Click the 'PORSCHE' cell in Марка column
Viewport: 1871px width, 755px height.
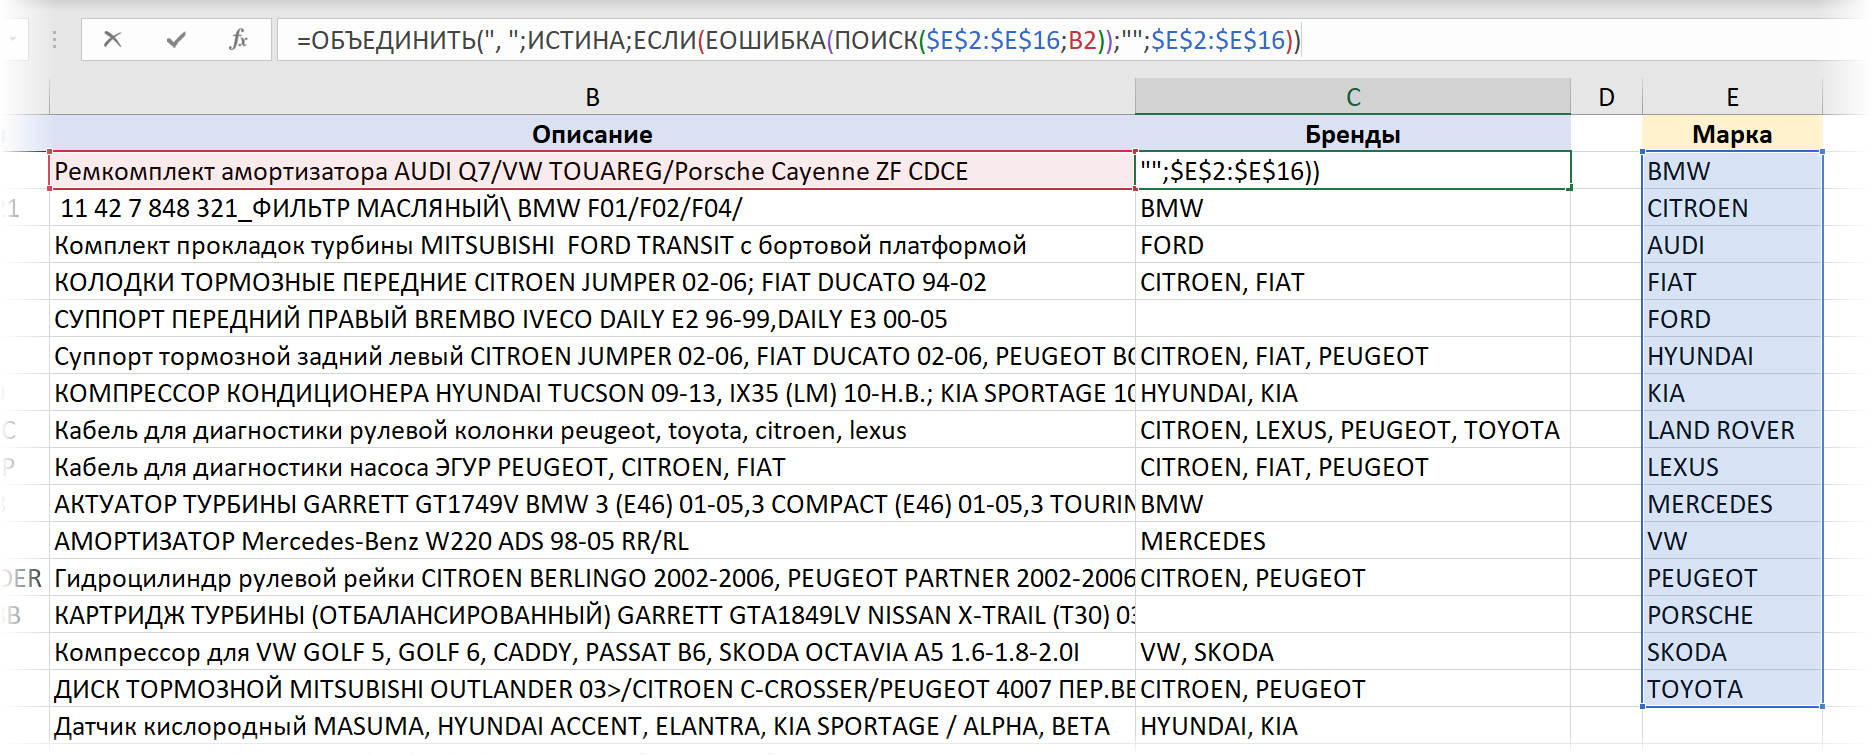point(1732,615)
